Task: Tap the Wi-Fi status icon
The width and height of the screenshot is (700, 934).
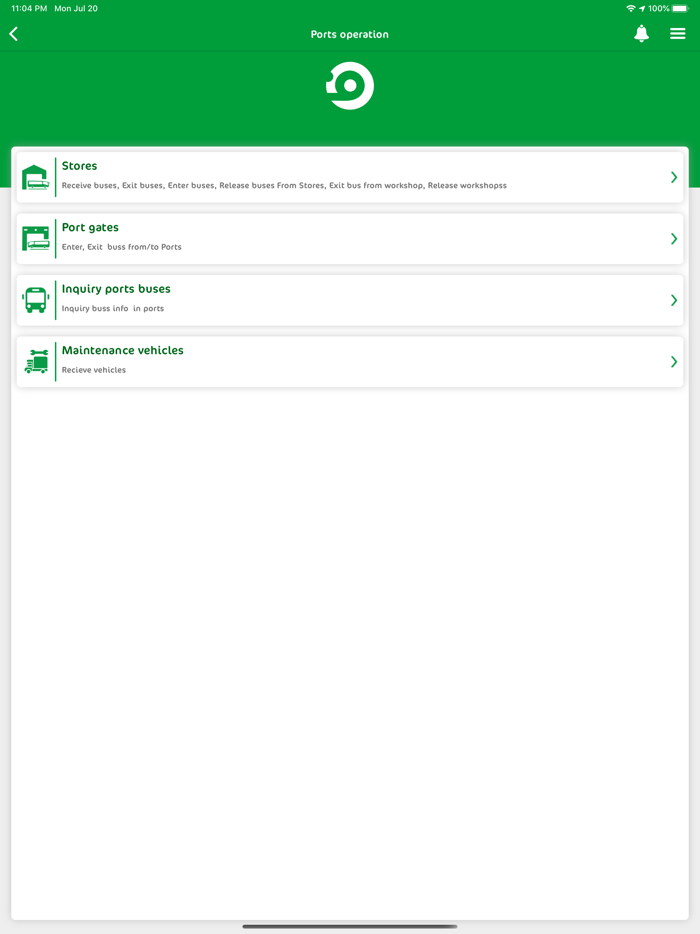Action: (x=631, y=8)
